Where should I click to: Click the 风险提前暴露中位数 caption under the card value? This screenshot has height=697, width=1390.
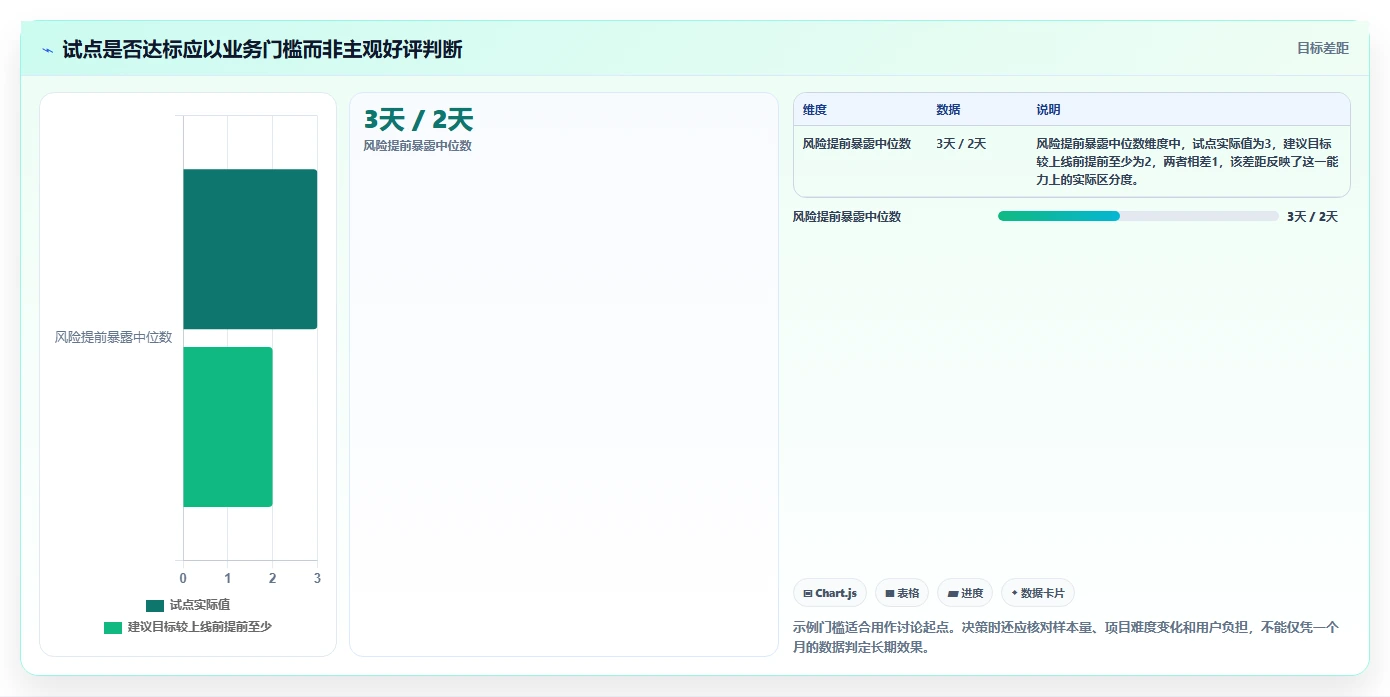point(418,146)
